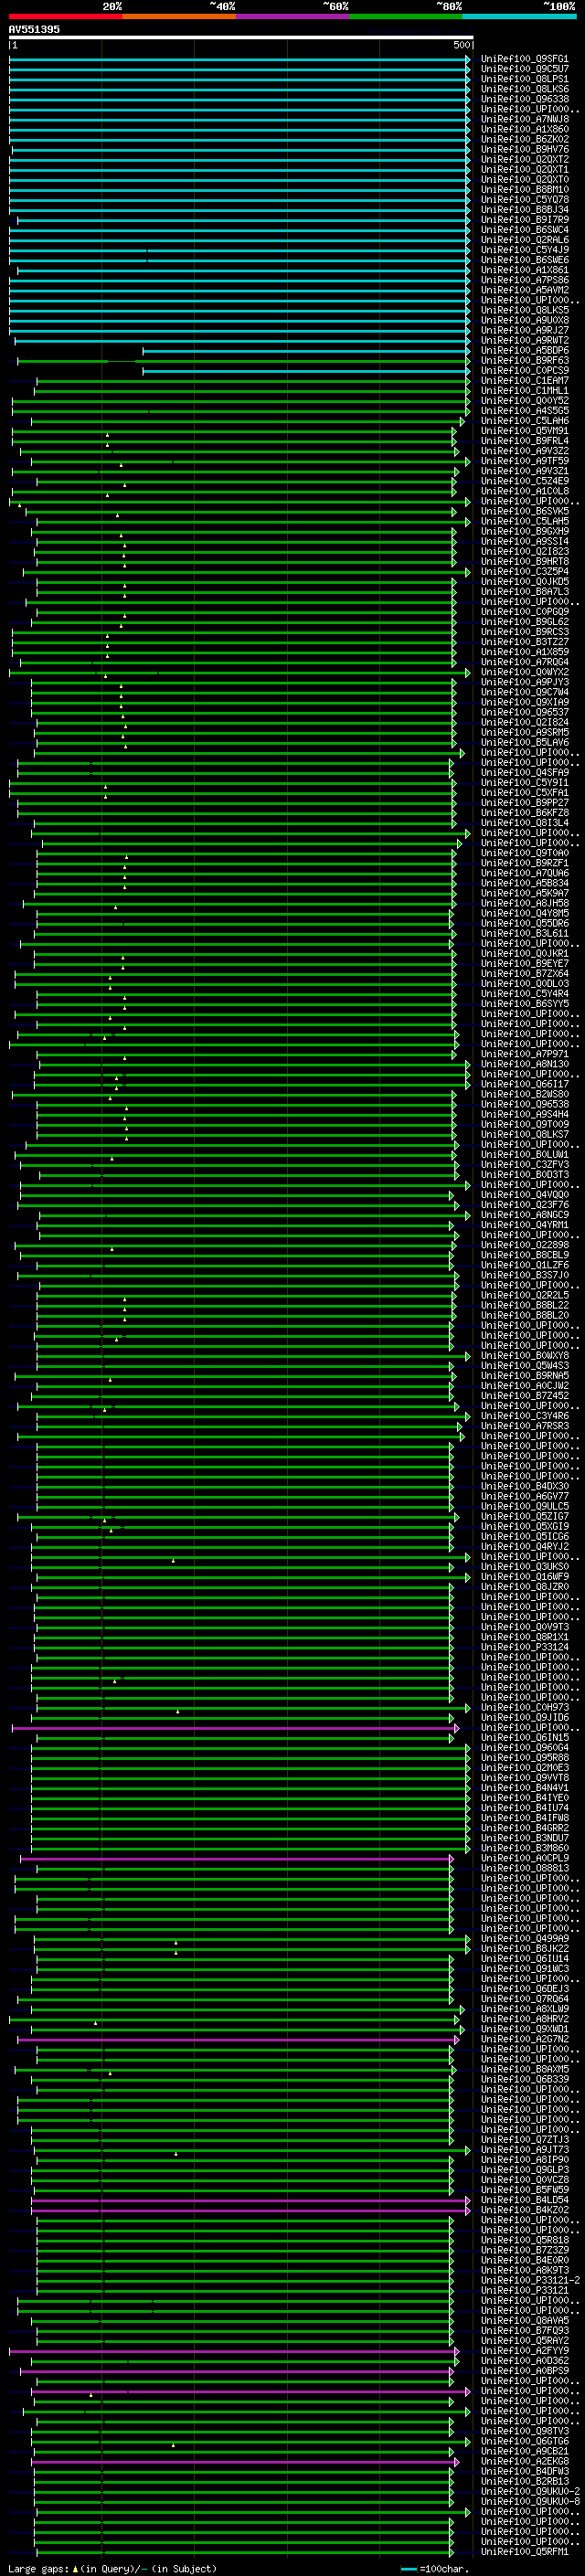Open hit UniRef100_A0BPS9
Screen dimensions: 585x2576
(525, 2370)
